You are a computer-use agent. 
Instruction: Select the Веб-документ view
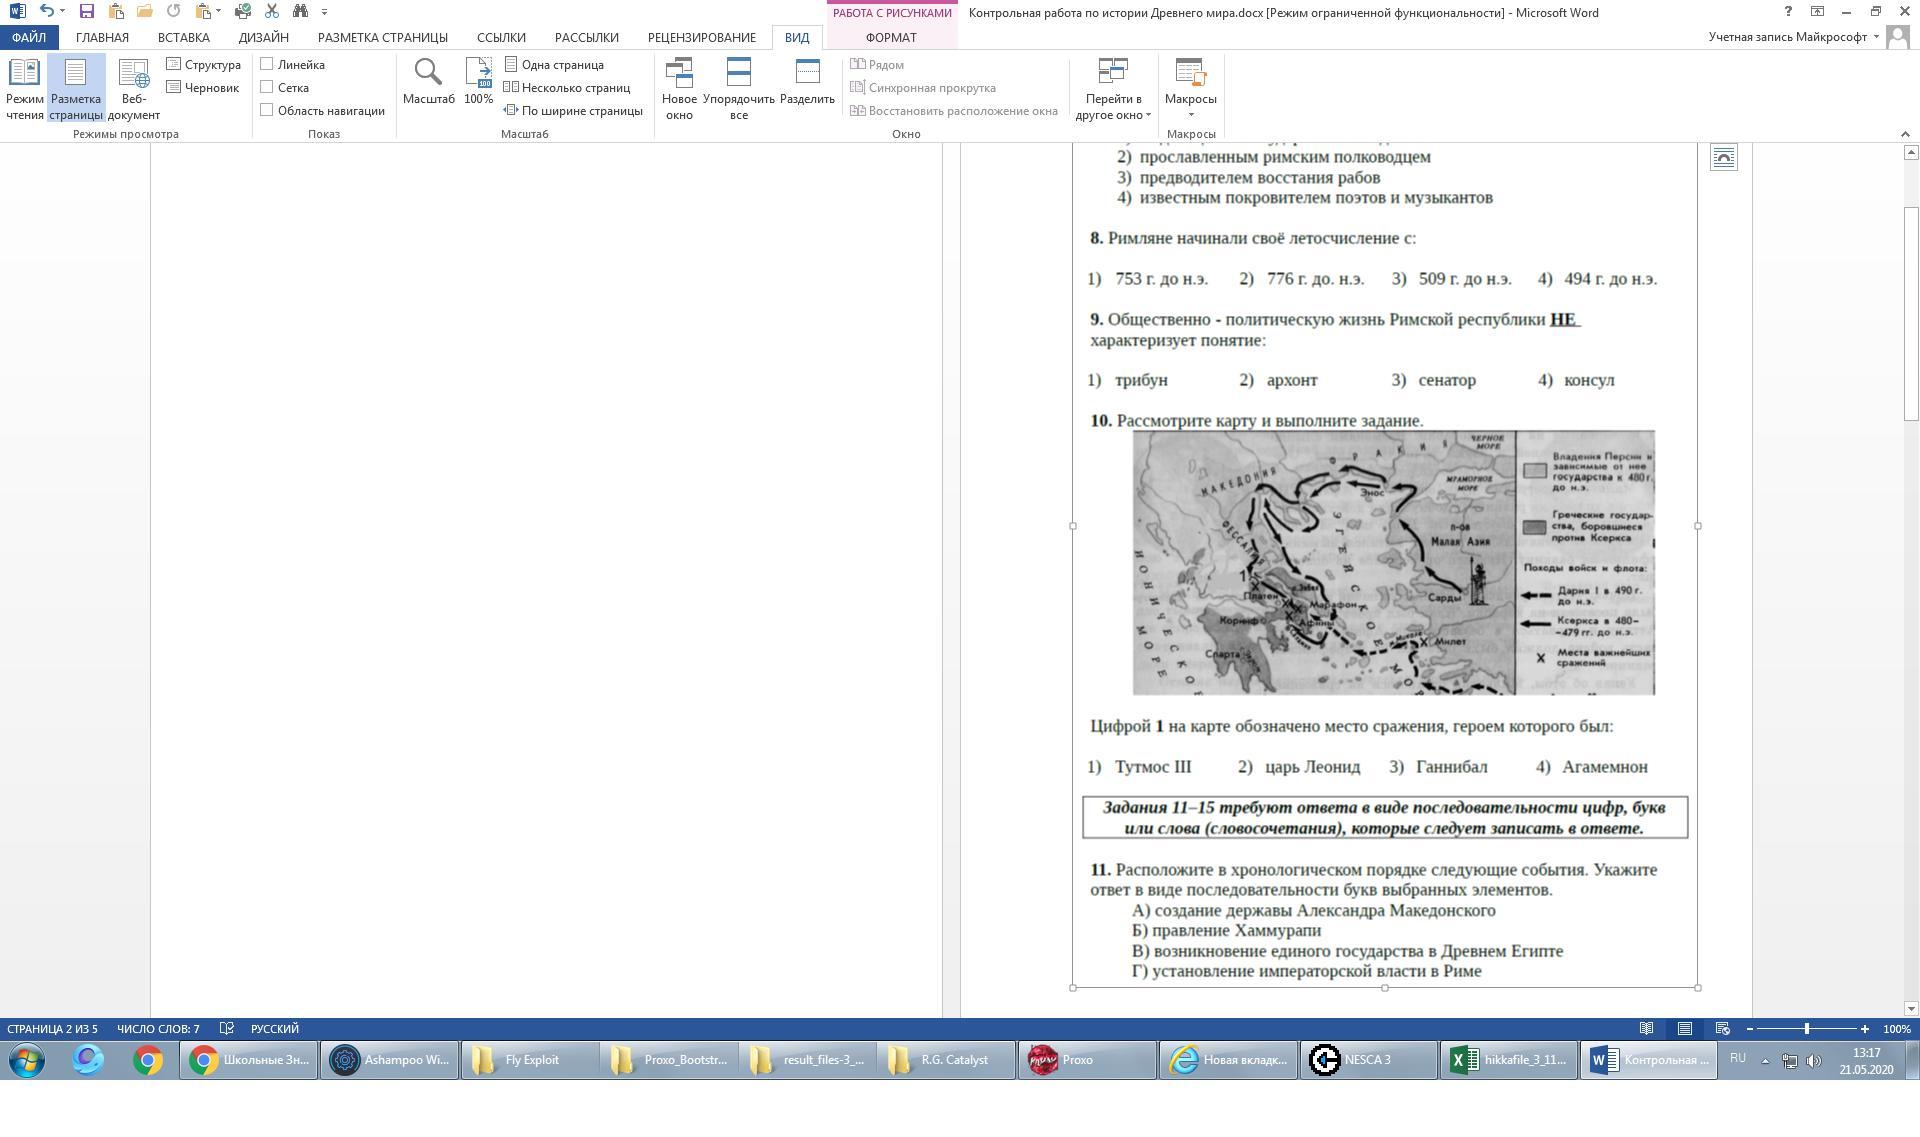[x=133, y=88]
